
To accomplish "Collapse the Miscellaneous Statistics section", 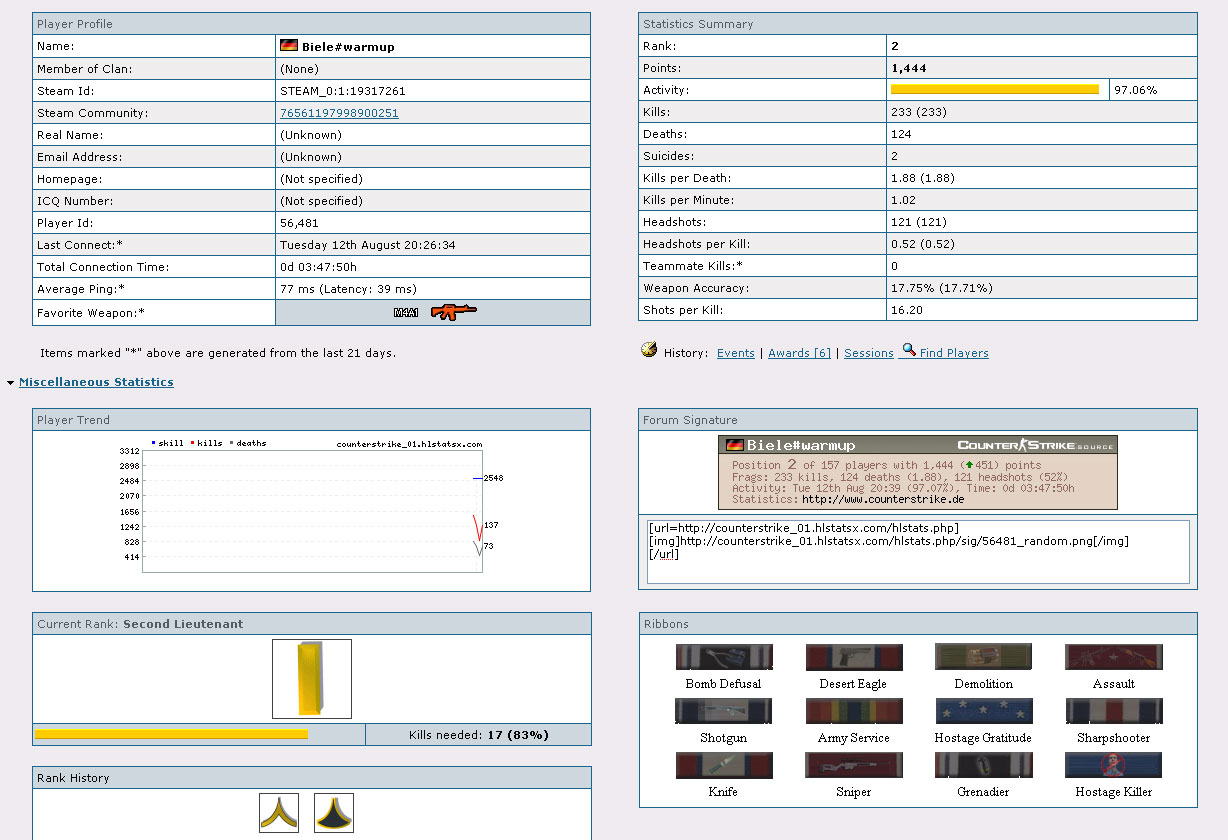I will (x=96, y=382).
